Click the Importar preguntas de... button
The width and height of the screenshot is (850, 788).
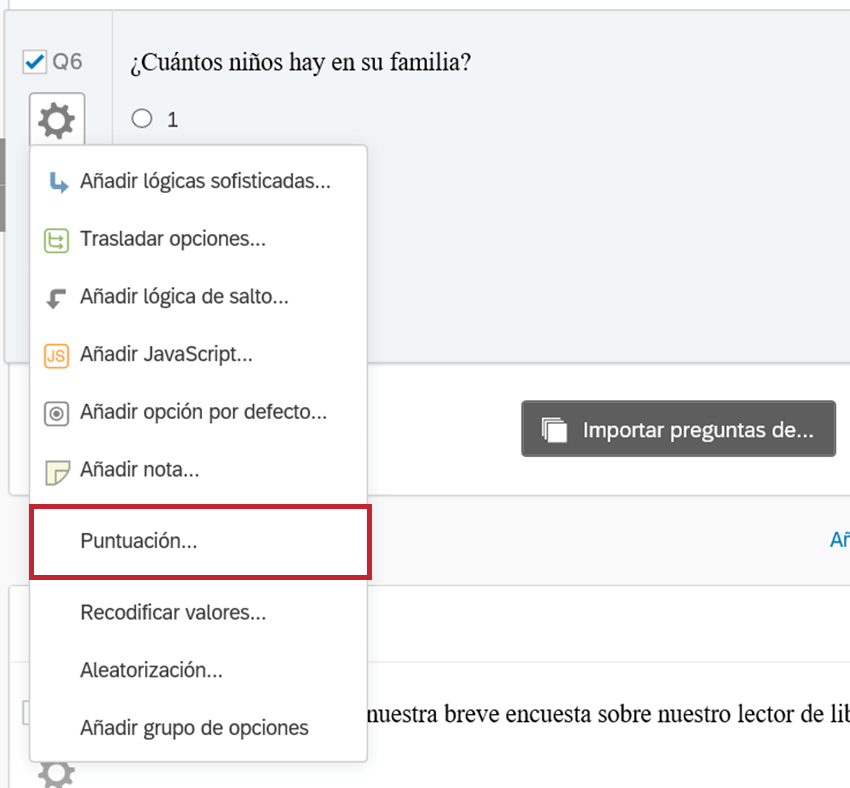click(678, 429)
